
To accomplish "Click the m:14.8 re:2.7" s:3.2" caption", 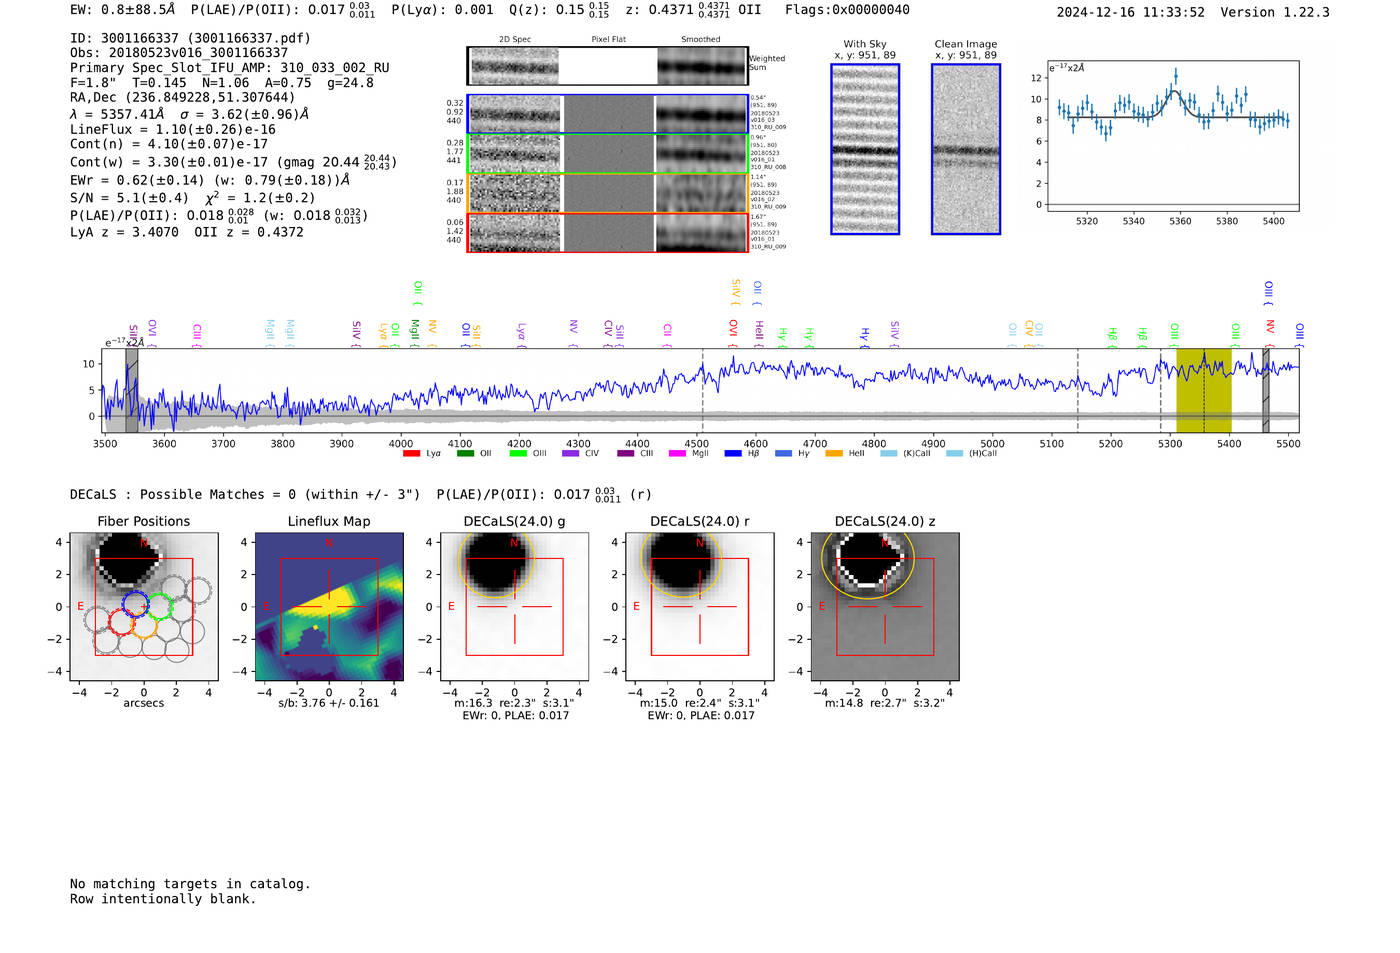I will [885, 703].
